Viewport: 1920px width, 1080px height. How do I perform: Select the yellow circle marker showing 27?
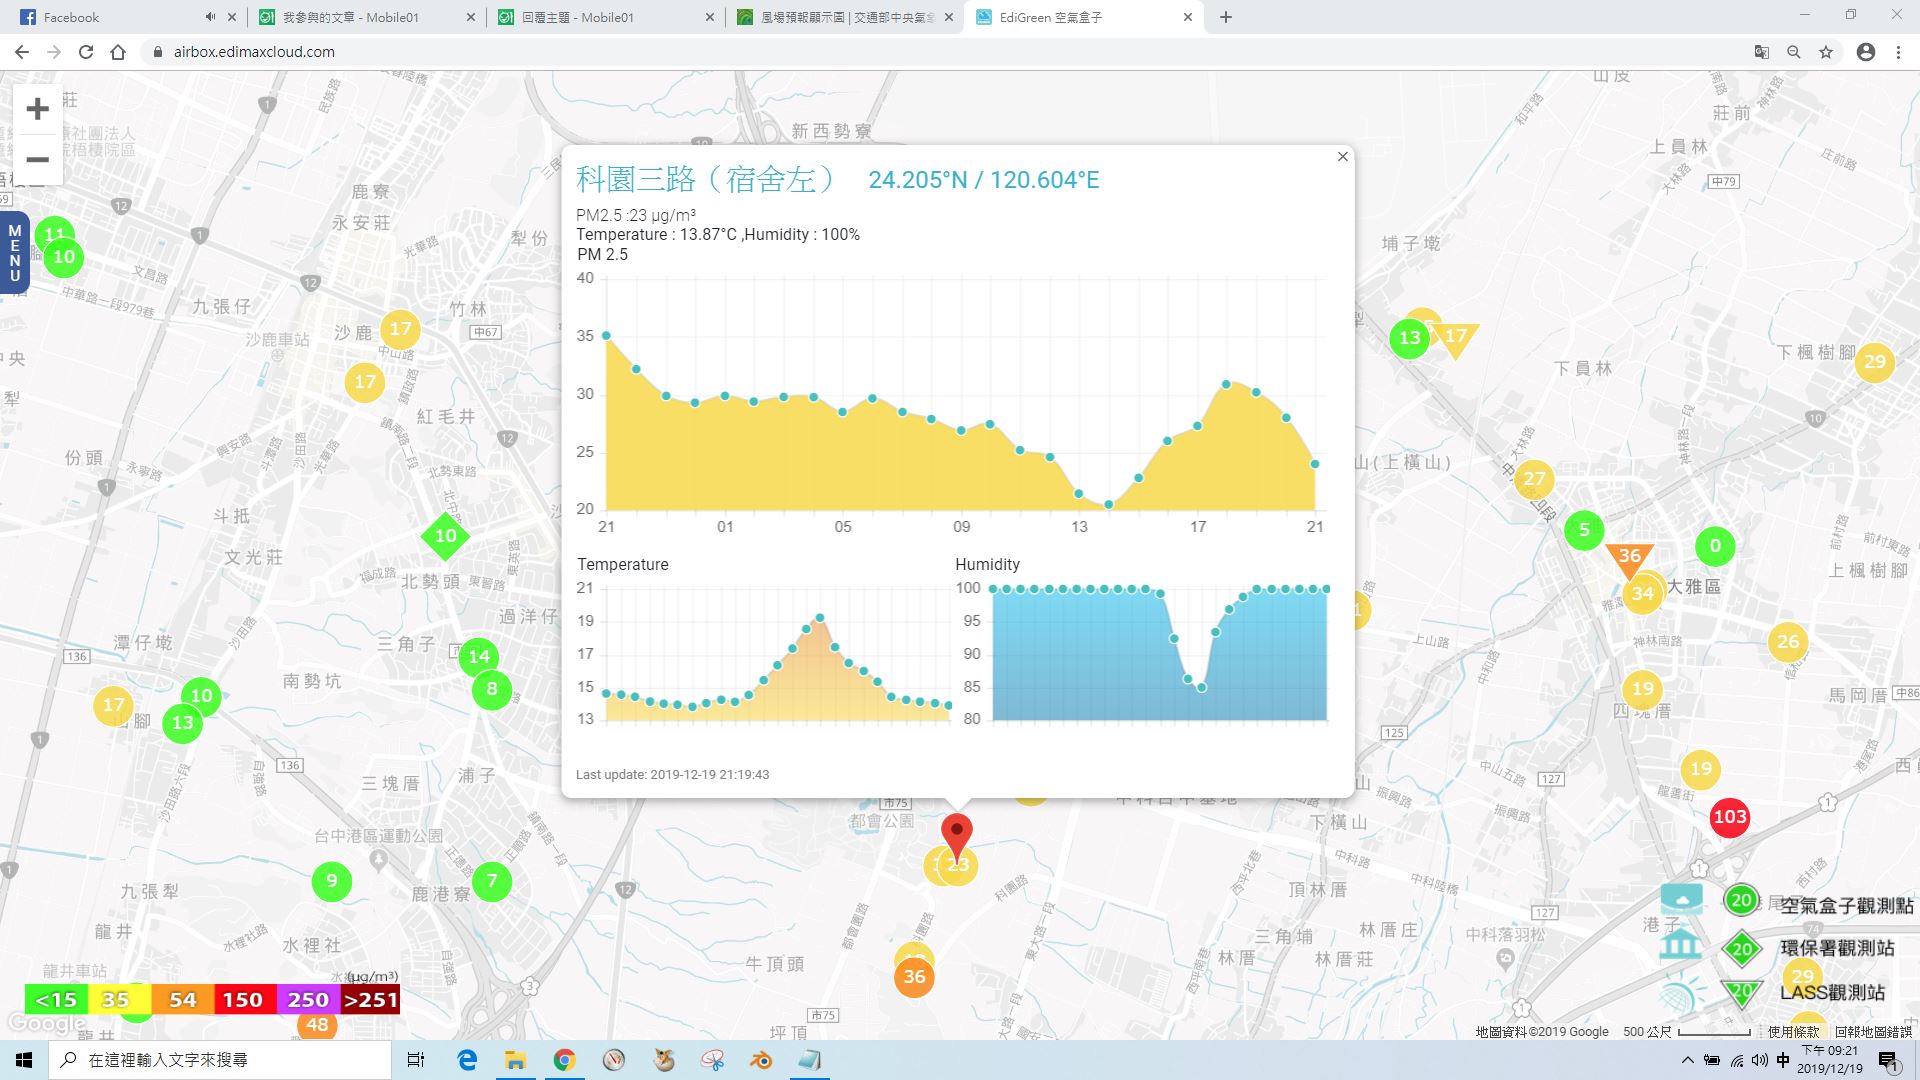(x=1534, y=479)
